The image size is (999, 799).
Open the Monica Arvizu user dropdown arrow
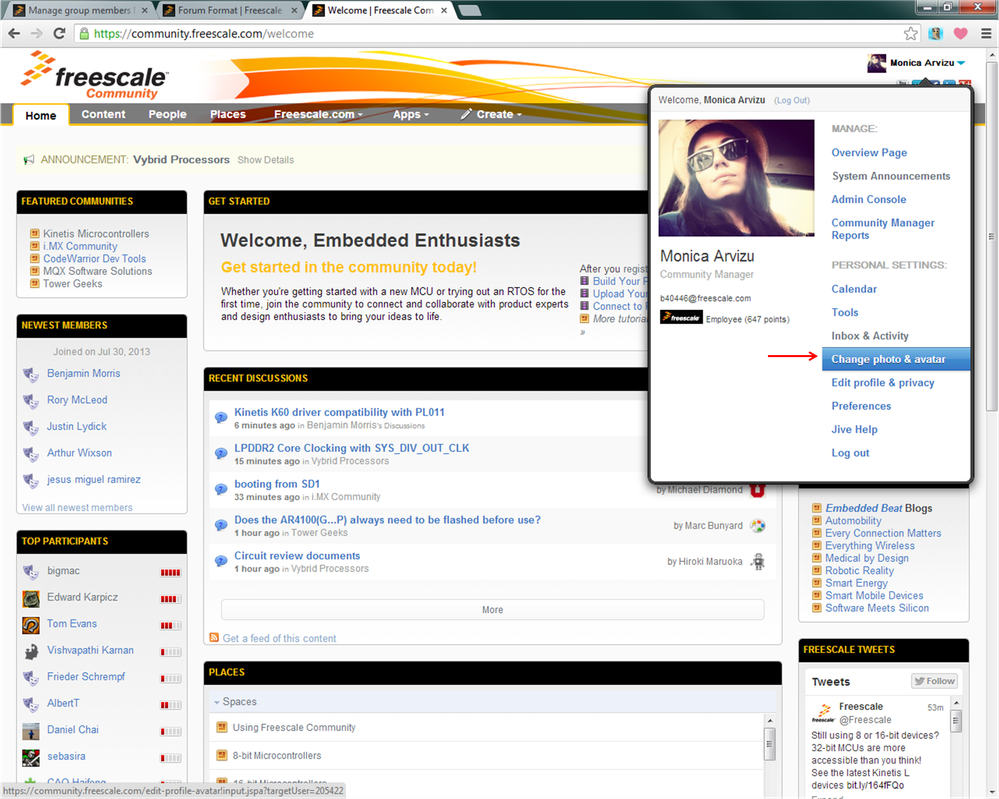click(961, 62)
